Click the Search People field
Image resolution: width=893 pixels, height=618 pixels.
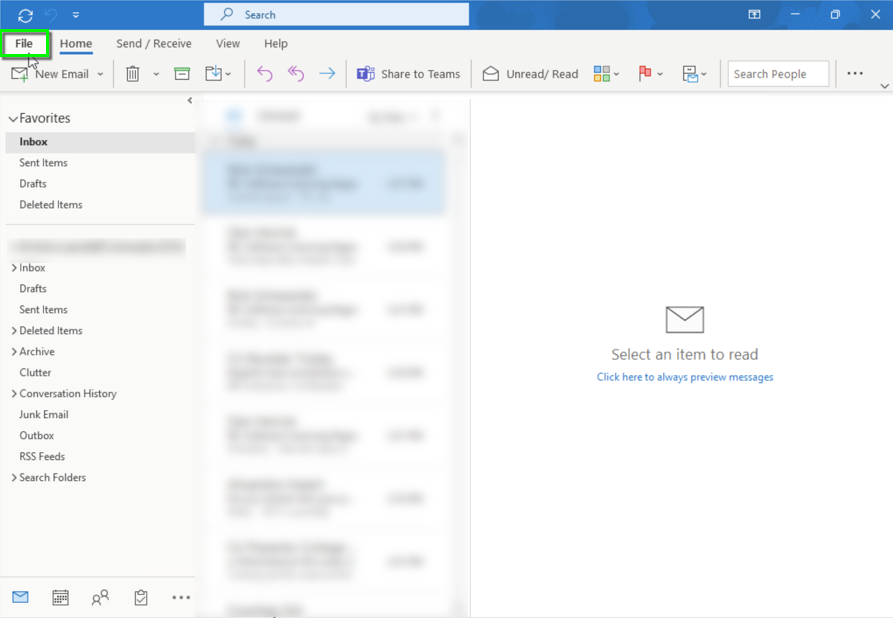(x=778, y=74)
